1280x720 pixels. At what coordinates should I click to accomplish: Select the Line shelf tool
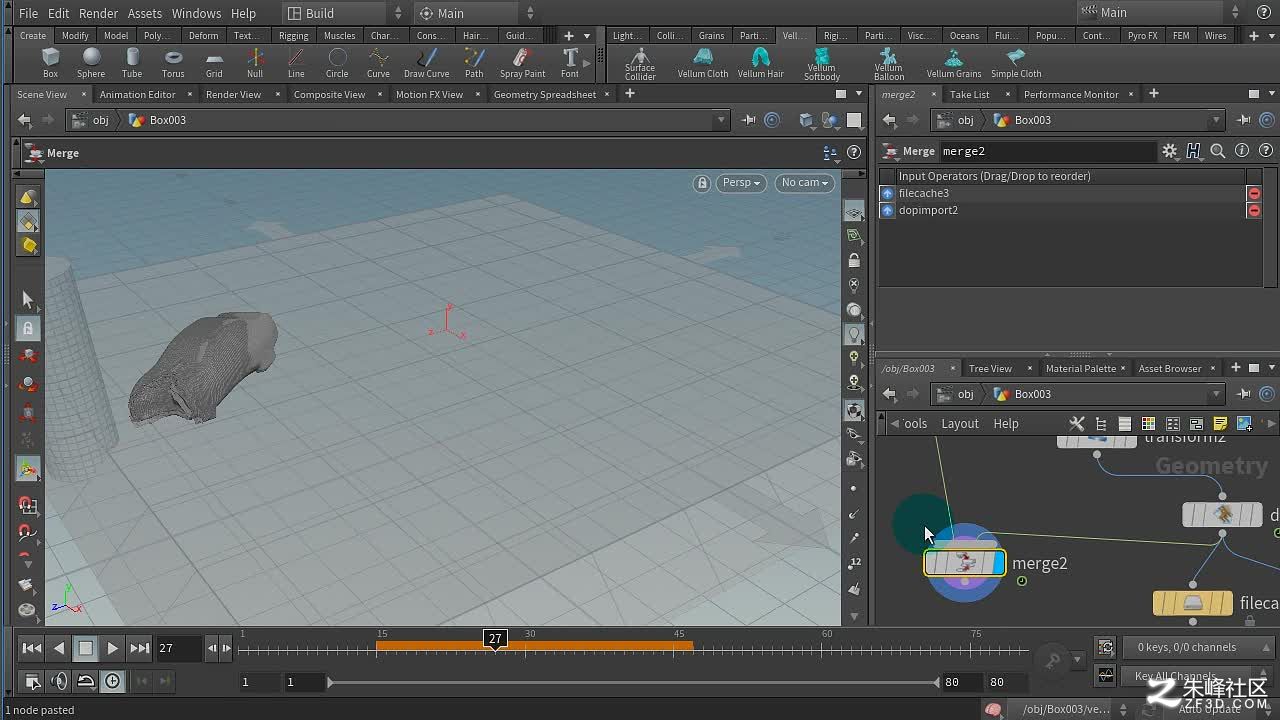coord(296,63)
